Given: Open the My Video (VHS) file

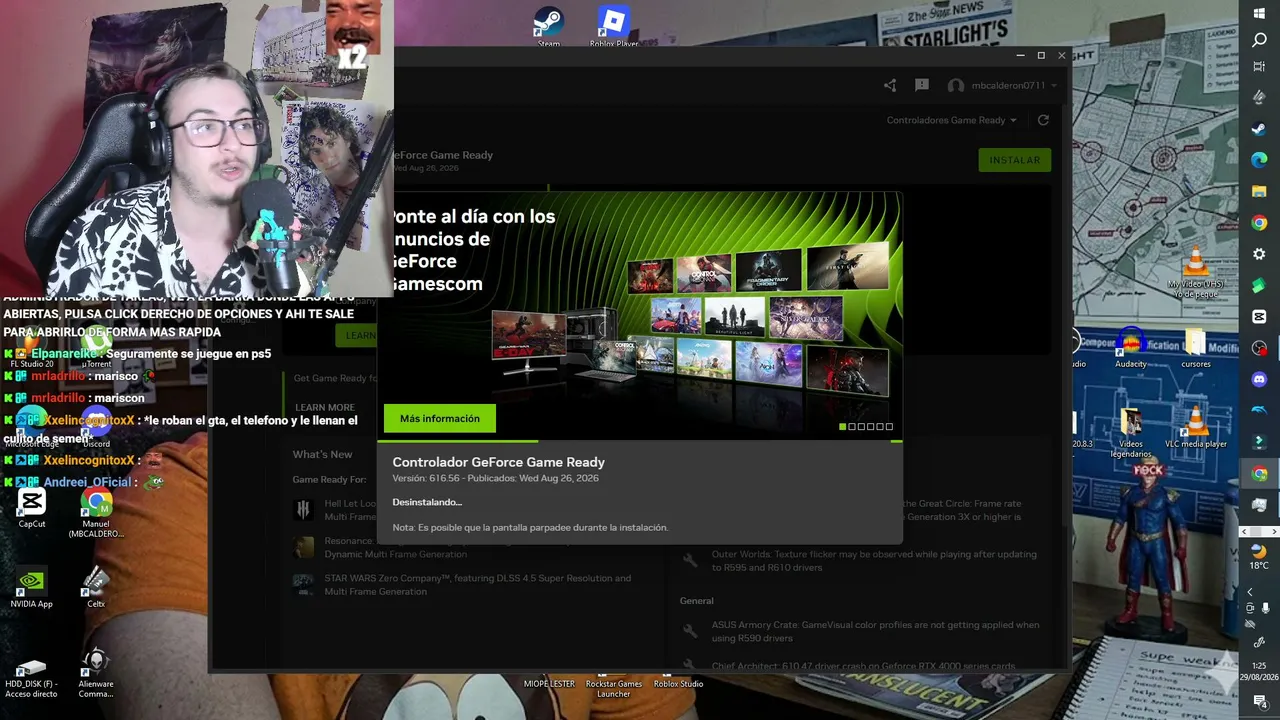Looking at the screenshot, I should point(1196,274).
